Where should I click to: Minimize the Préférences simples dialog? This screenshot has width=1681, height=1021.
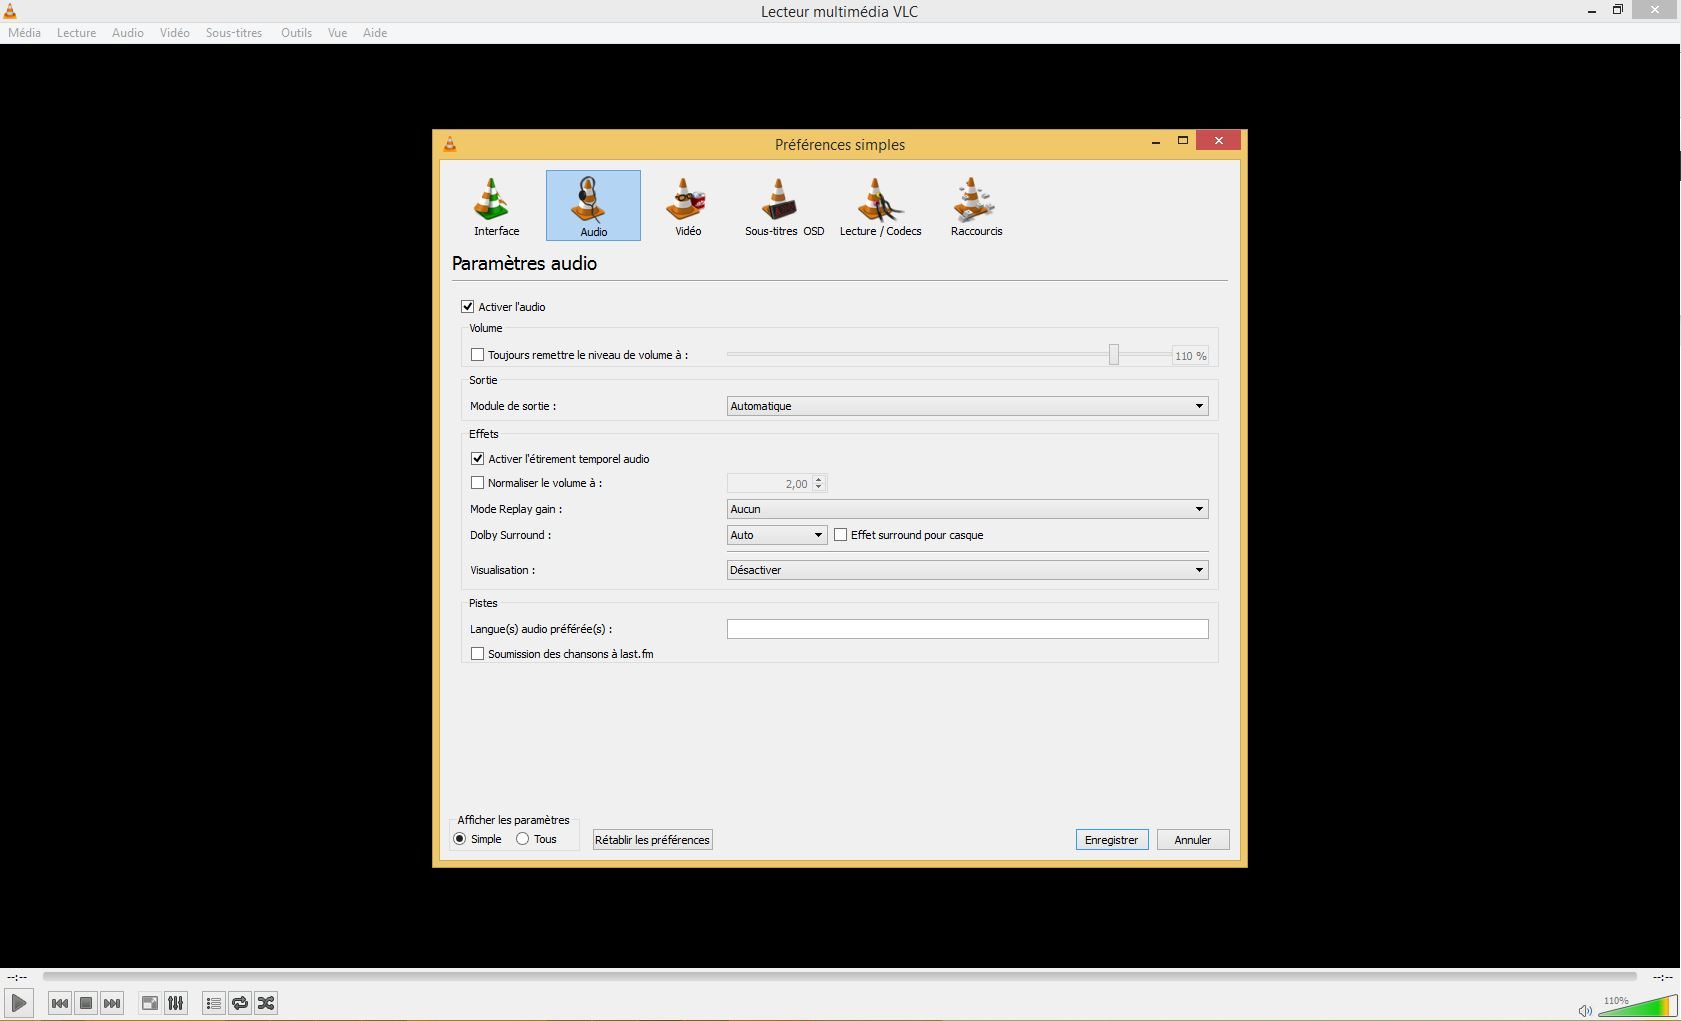point(1156,141)
